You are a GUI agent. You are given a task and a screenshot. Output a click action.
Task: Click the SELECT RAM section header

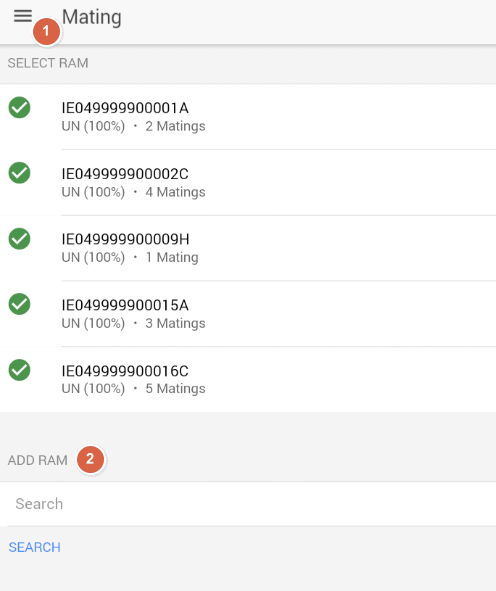tap(48, 63)
